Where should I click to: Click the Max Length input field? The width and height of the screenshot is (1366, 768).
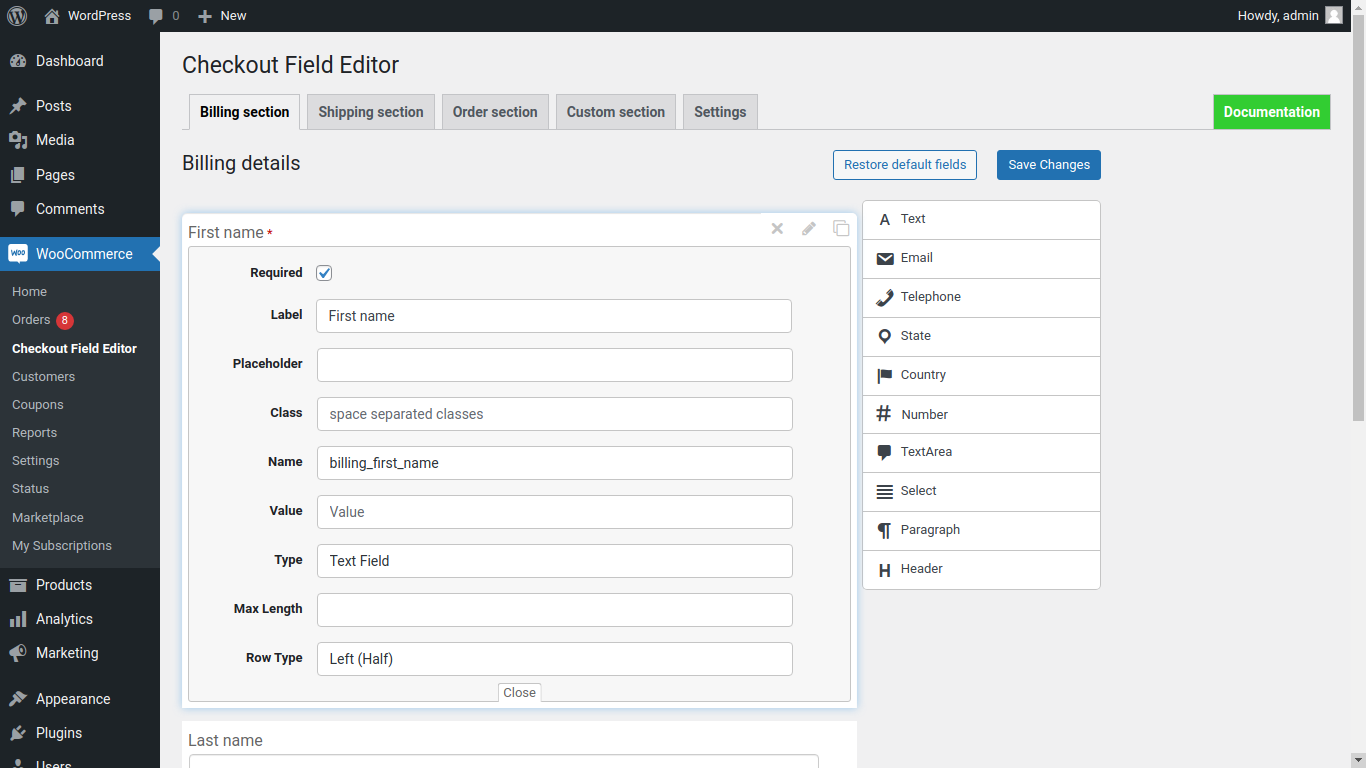click(555, 610)
